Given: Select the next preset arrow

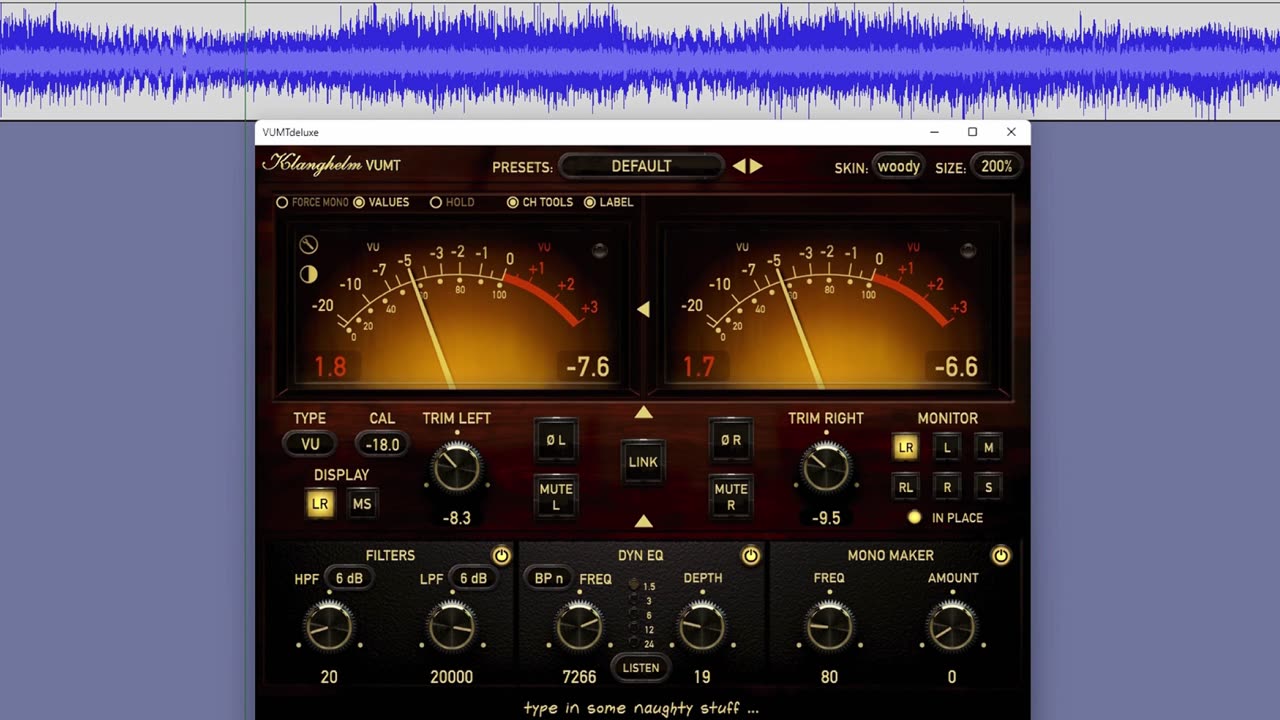Looking at the screenshot, I should coord(756,166).
